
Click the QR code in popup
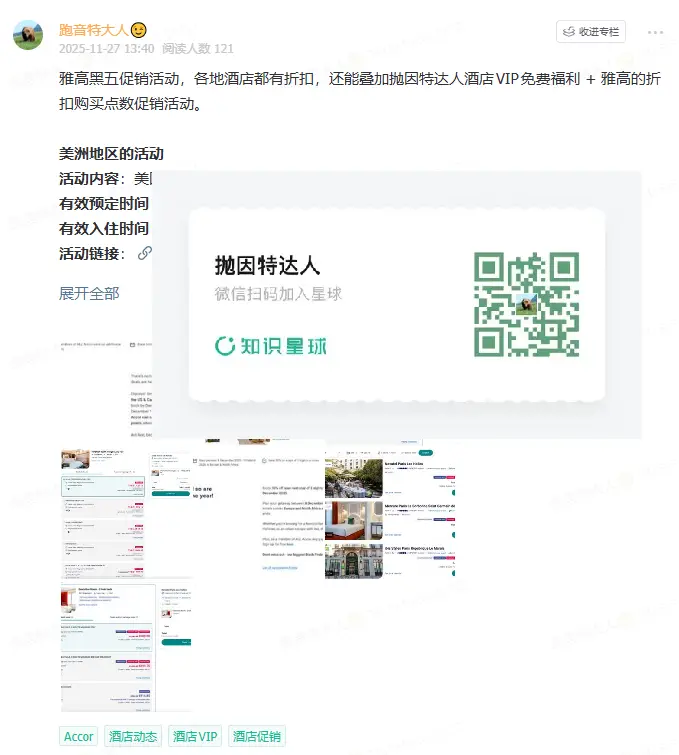[526, 304]
